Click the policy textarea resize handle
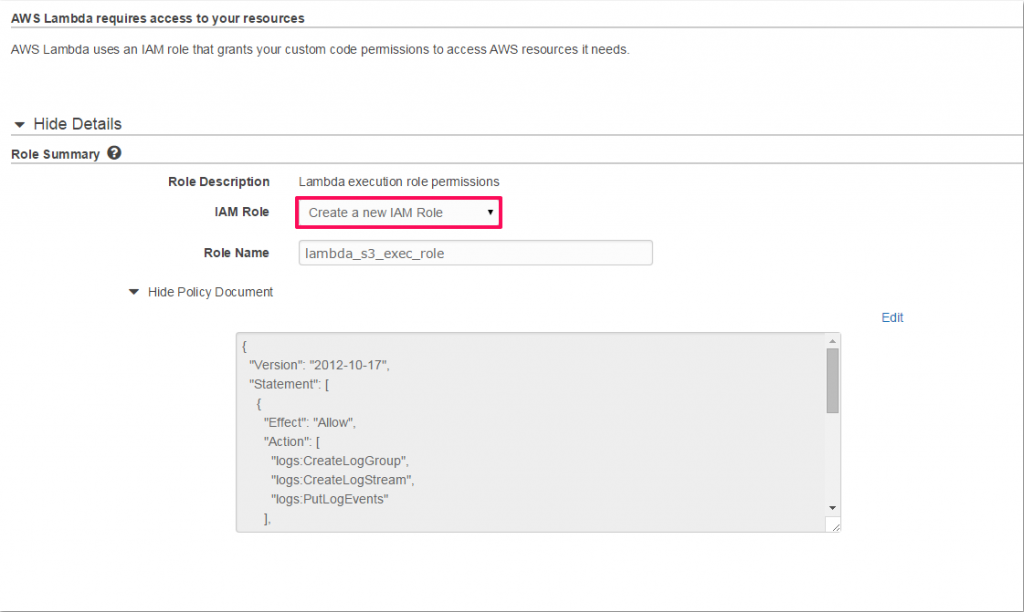Viewport: 1024px width, 612px height. 833,525
